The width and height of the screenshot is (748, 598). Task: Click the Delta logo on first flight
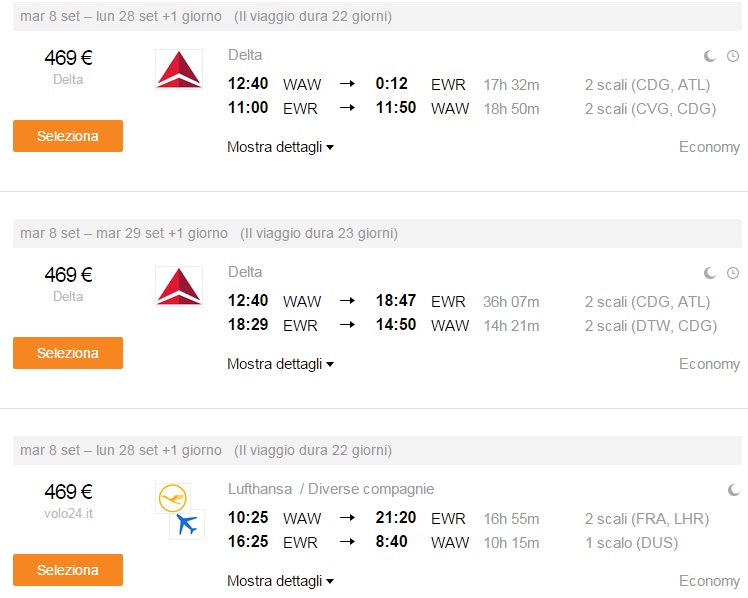(179, 69)
